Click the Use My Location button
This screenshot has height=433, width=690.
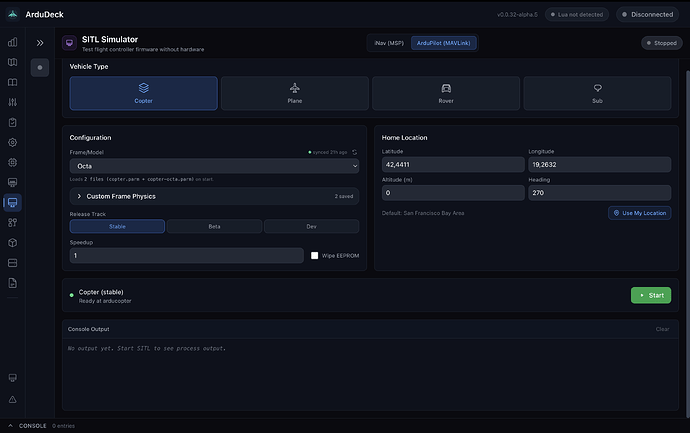coord(640,213)
